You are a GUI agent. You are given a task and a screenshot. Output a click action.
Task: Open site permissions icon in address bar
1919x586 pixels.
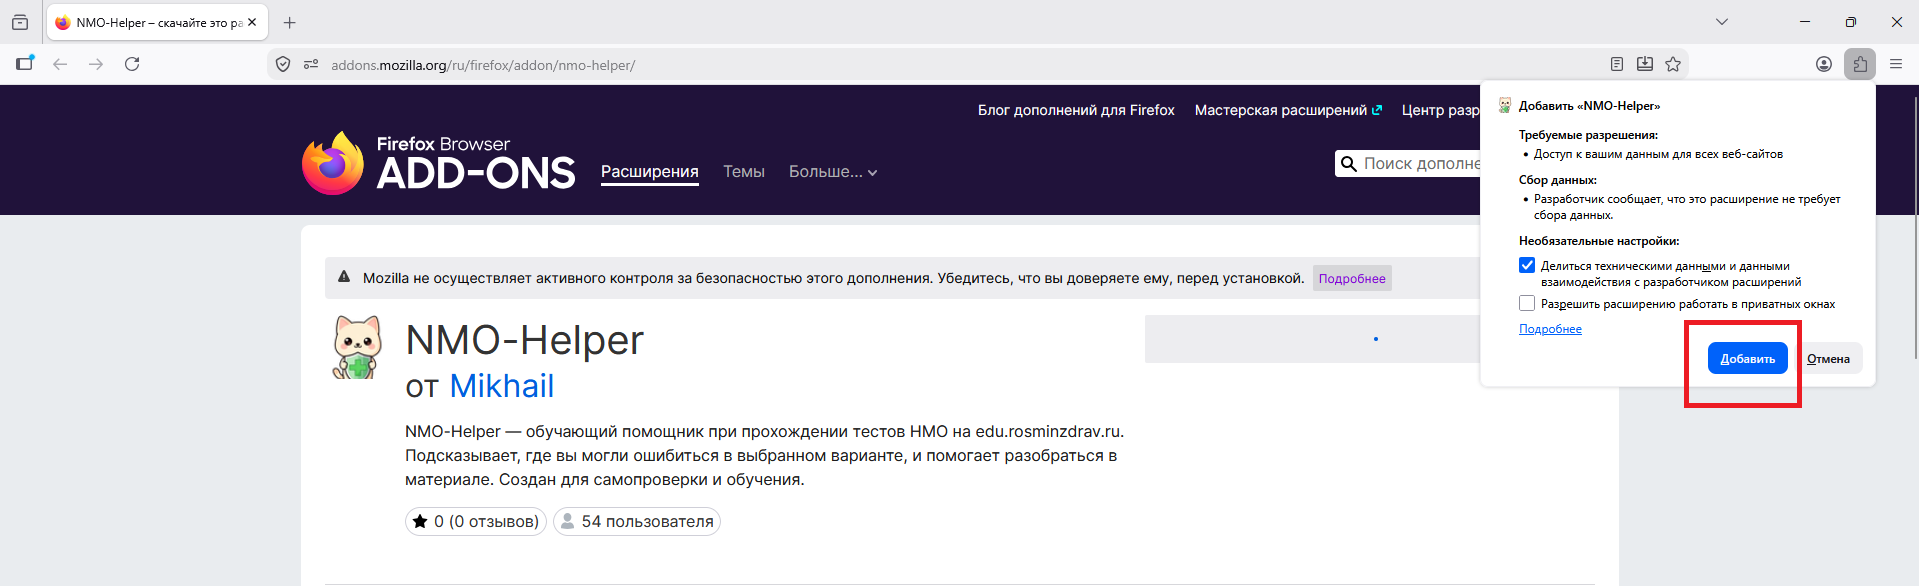click(311, 64)
